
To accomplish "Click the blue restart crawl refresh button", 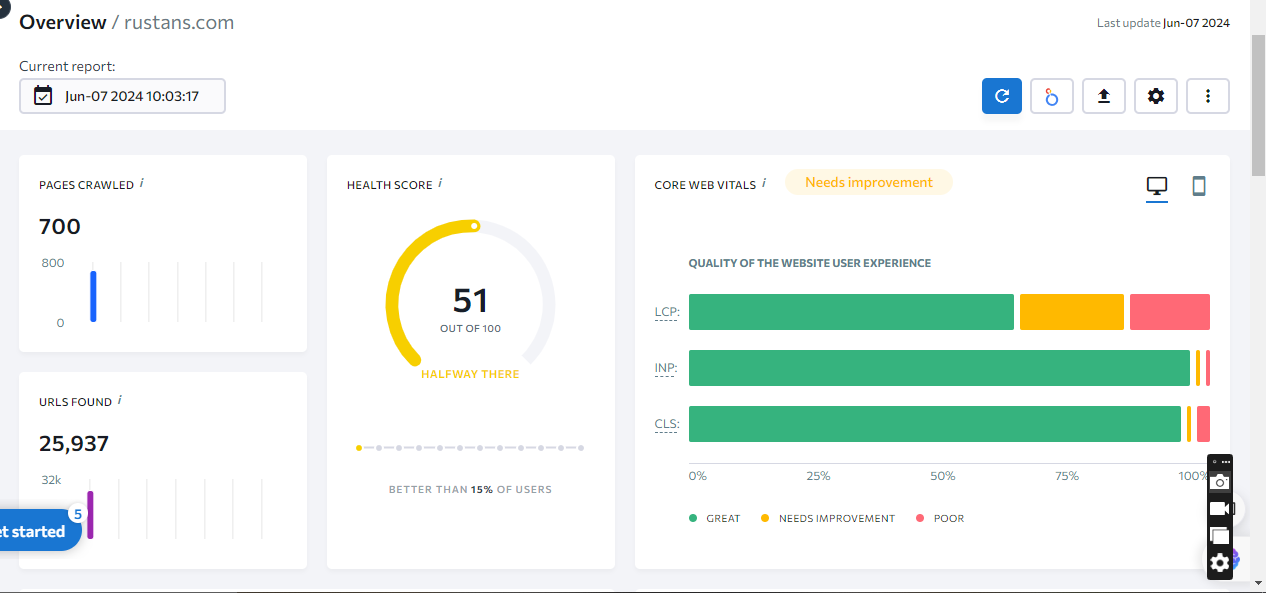I will click(x=1002, y=96).
